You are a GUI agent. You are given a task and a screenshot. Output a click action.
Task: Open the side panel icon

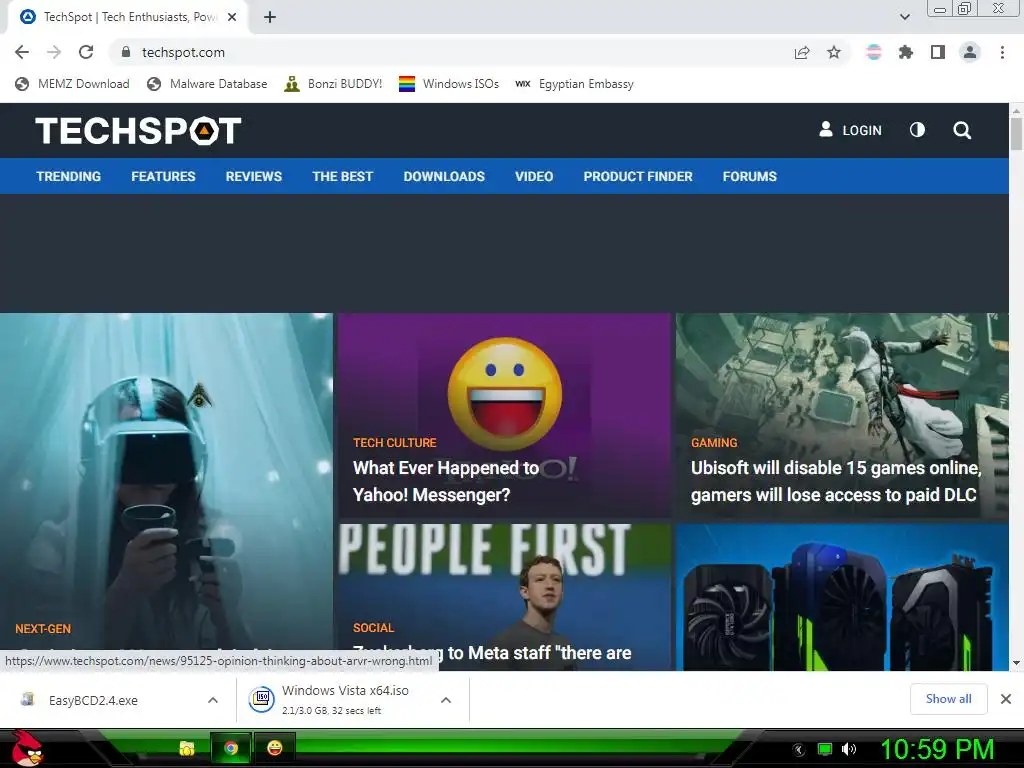coord(938,52)
